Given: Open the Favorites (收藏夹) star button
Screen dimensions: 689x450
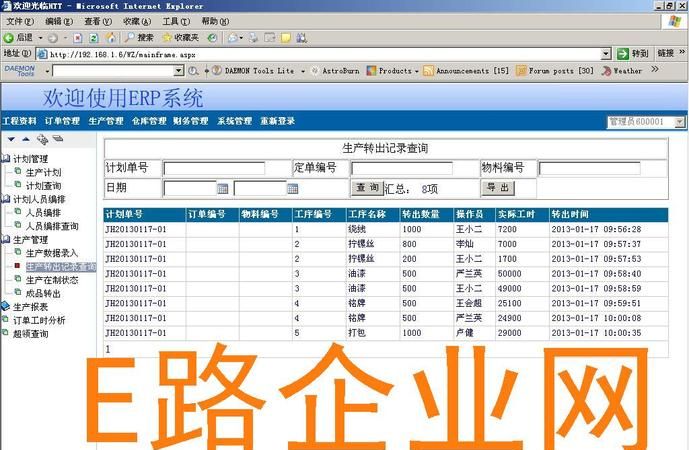Looking at the screenshot, I should tap(180, 38).
